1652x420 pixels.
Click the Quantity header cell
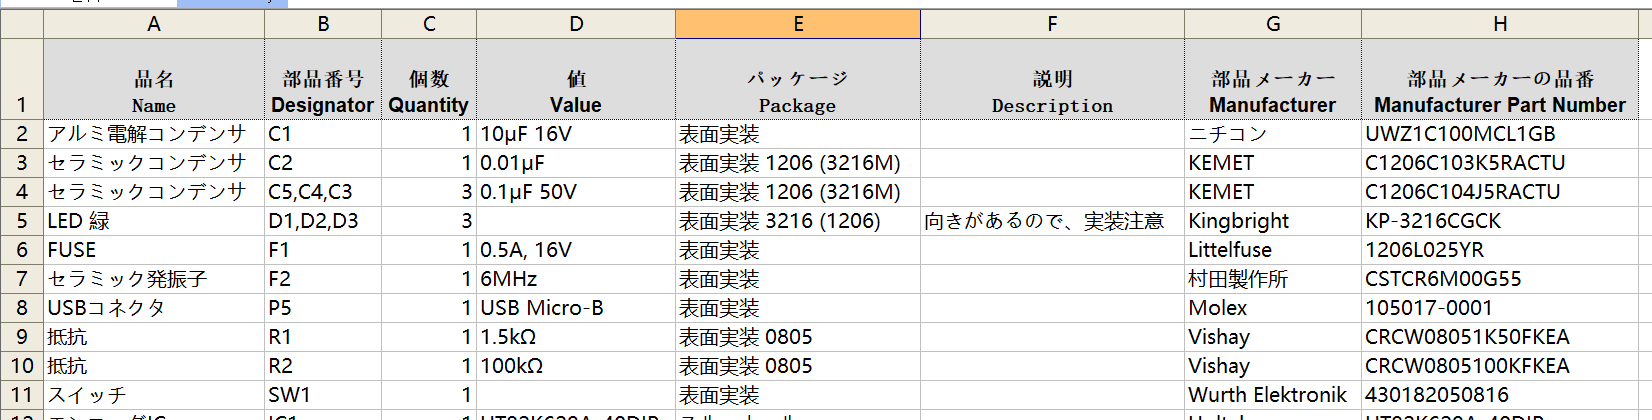pyautogui.click(x=429, y=79)
